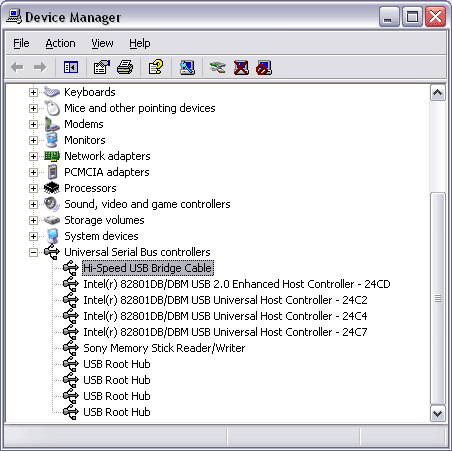Expand the Modems category
The height and width of the screenshot is (451, 452).
click(x=33, y=124)
